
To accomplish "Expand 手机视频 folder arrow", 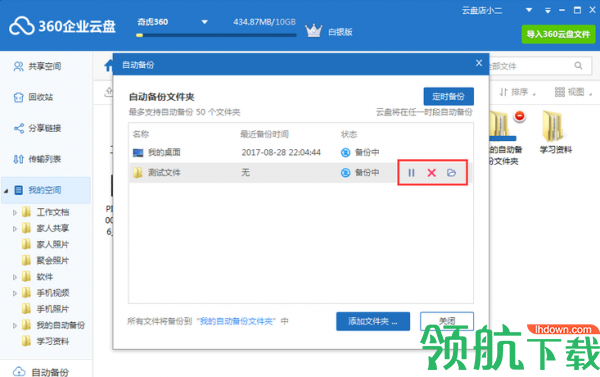I will point(15,293).
